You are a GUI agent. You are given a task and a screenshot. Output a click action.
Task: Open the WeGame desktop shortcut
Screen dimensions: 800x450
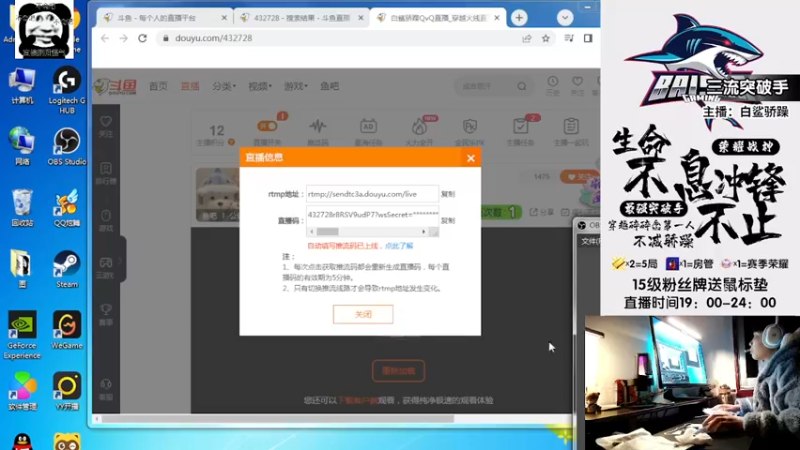(x=67, y=330)
